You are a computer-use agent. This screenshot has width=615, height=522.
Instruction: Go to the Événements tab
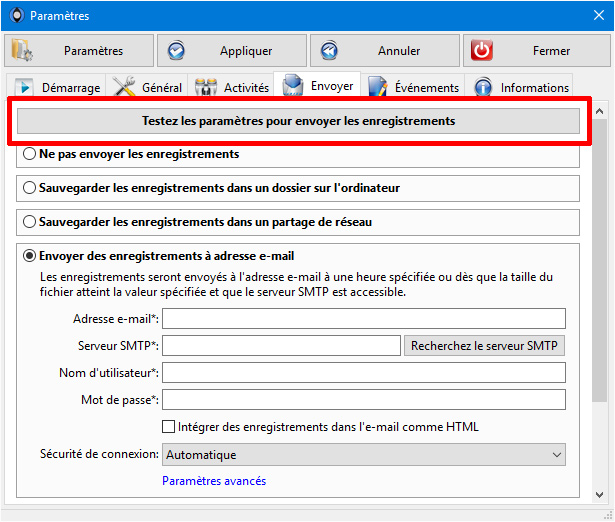tap(413, 85)
